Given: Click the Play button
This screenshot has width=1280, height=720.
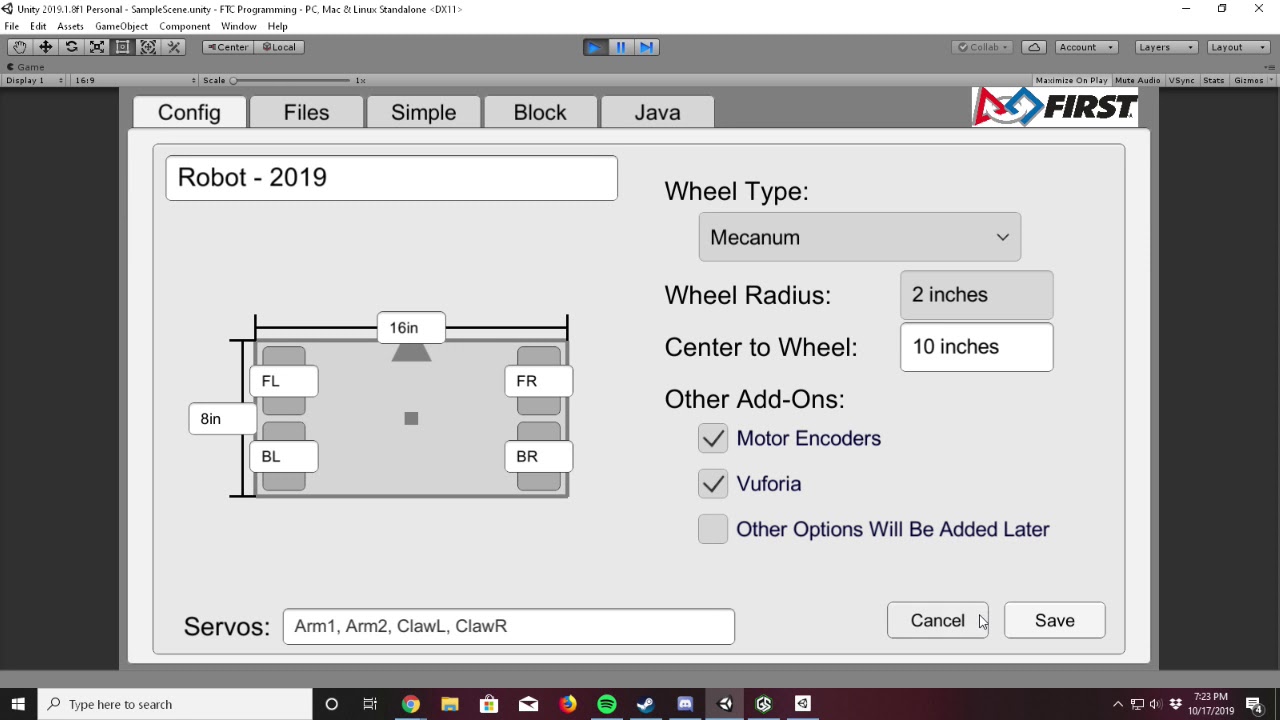Looking at the screenshot, I should click(595, 47).
